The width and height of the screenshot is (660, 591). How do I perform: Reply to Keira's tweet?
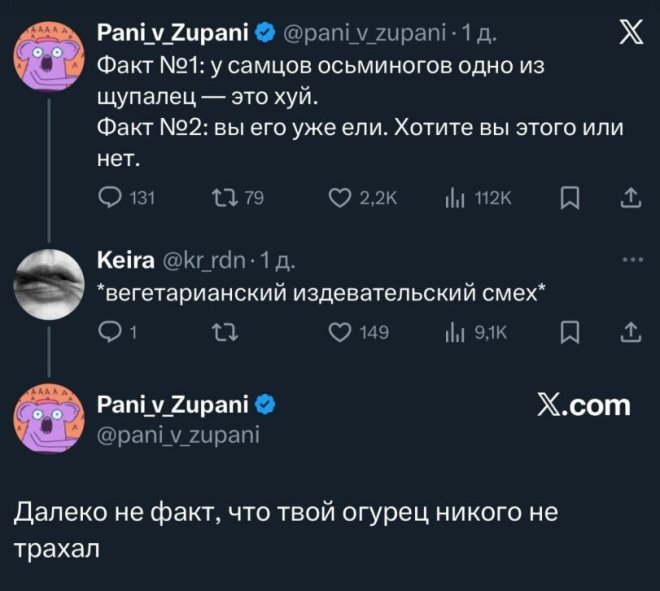[108, 333]
